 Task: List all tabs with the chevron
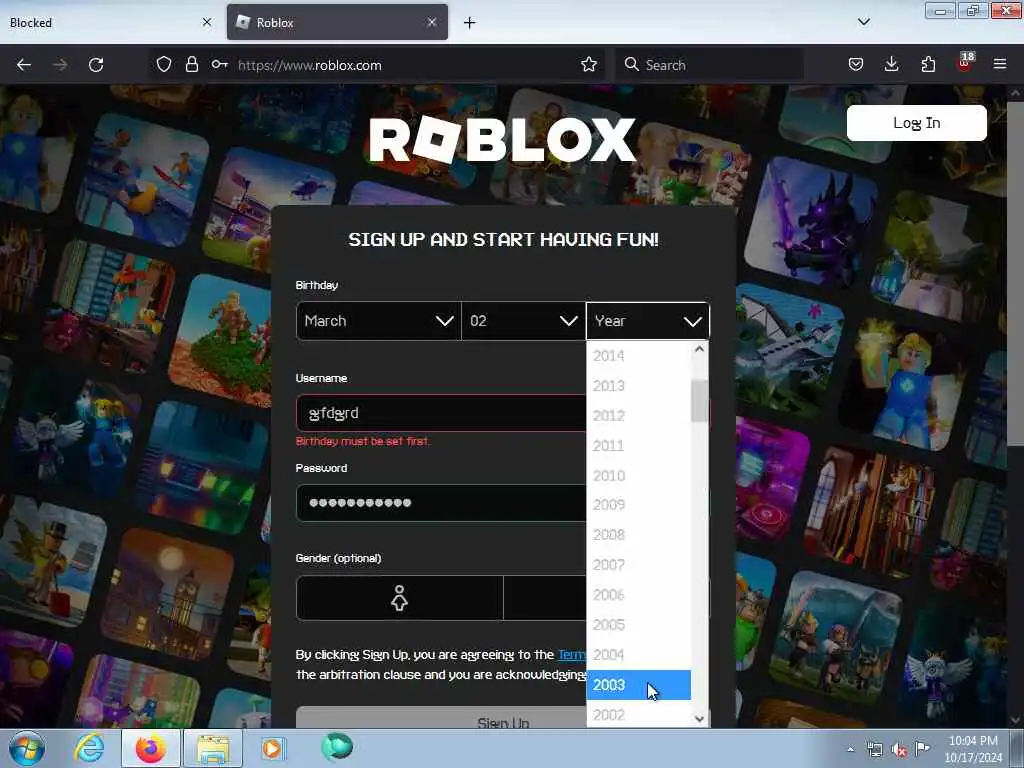tap(864, 22)
